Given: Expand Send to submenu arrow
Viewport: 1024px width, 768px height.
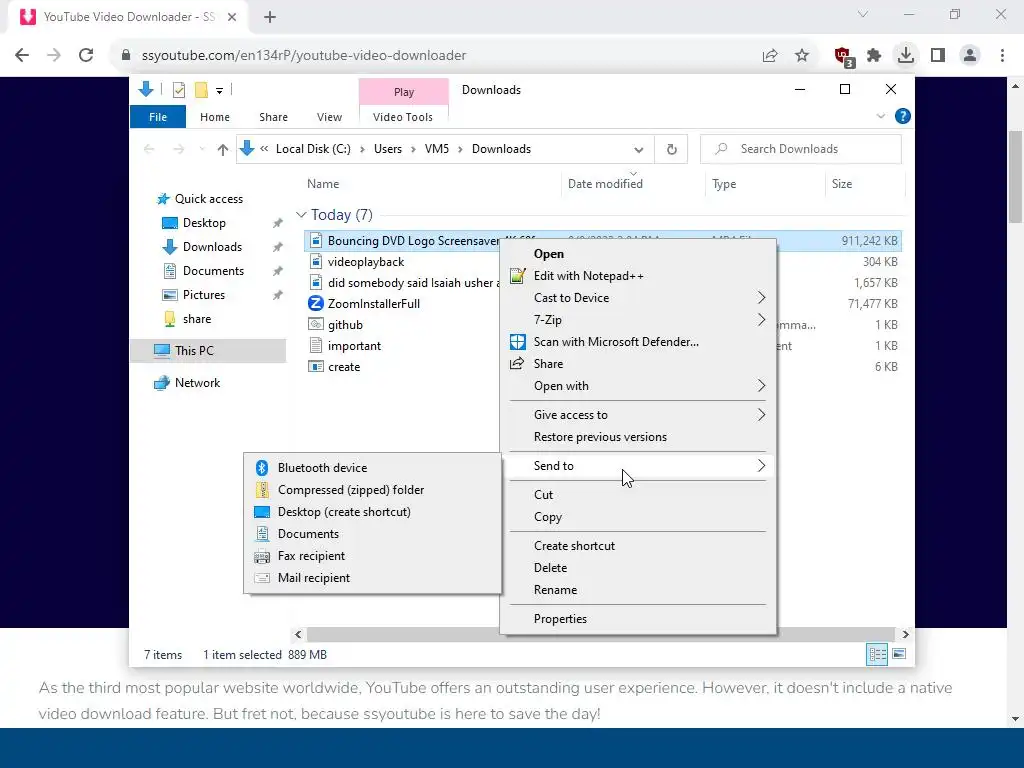Looking at the screenshot, I should pos(761,466).
